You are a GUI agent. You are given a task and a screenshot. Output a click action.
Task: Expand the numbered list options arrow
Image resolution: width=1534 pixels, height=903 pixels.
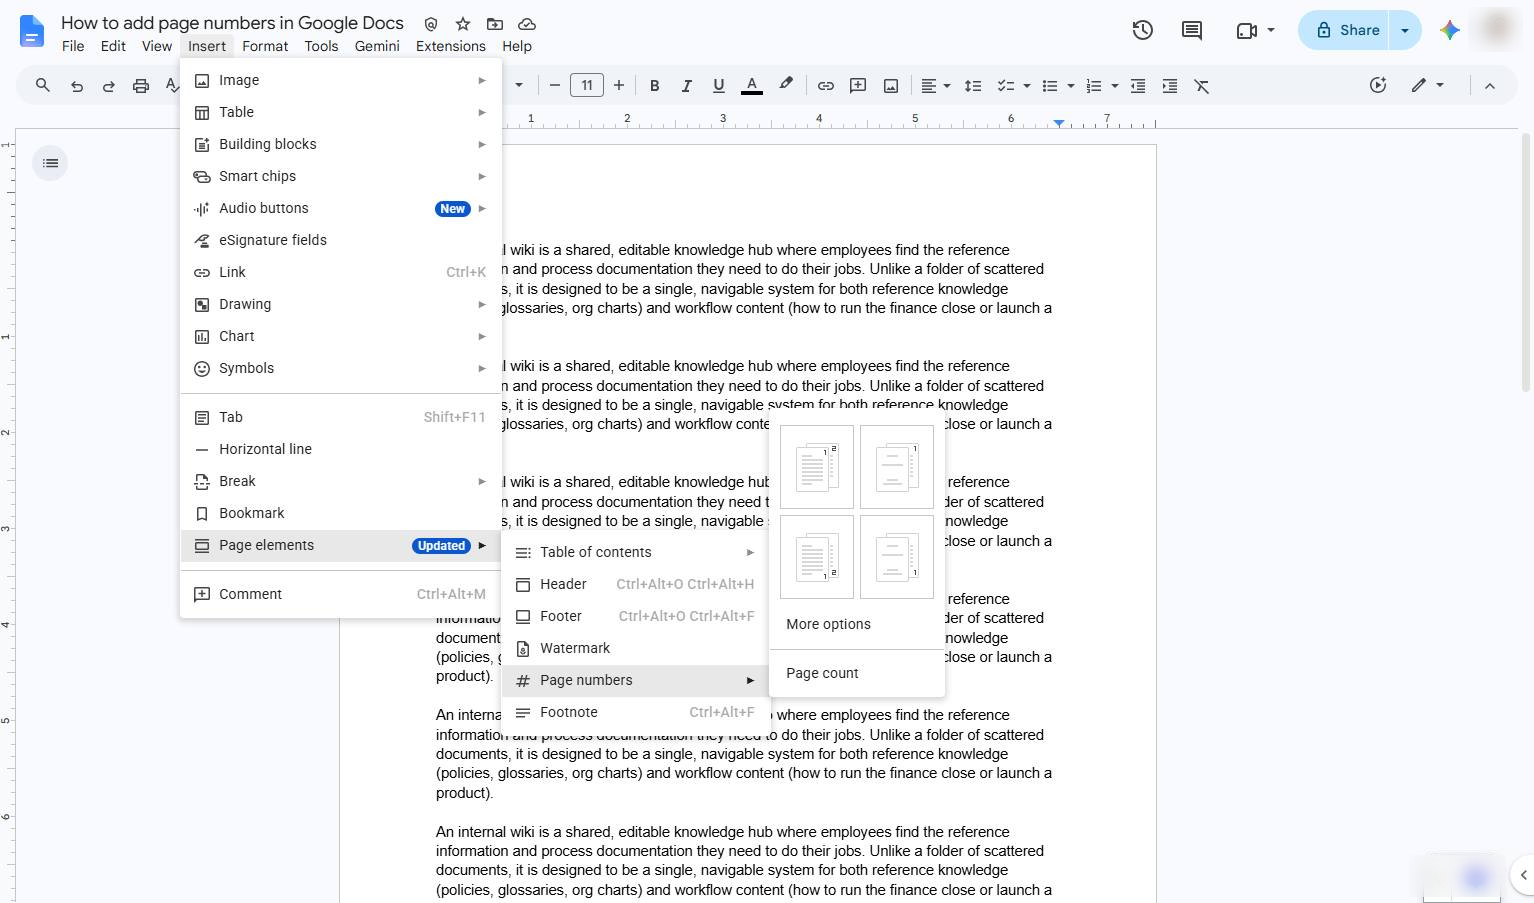click(1114, 86)
